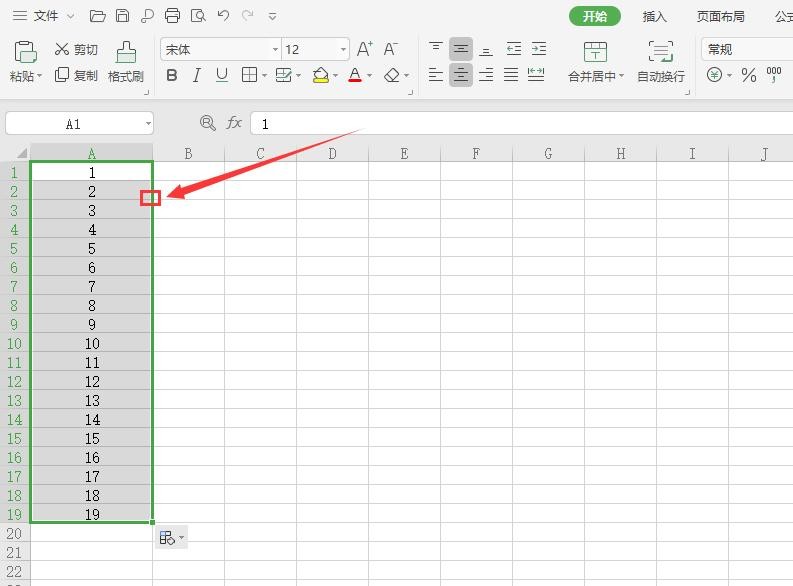Click the percent style icon
Screen dimensions: 793x586
tap(748, 75)
